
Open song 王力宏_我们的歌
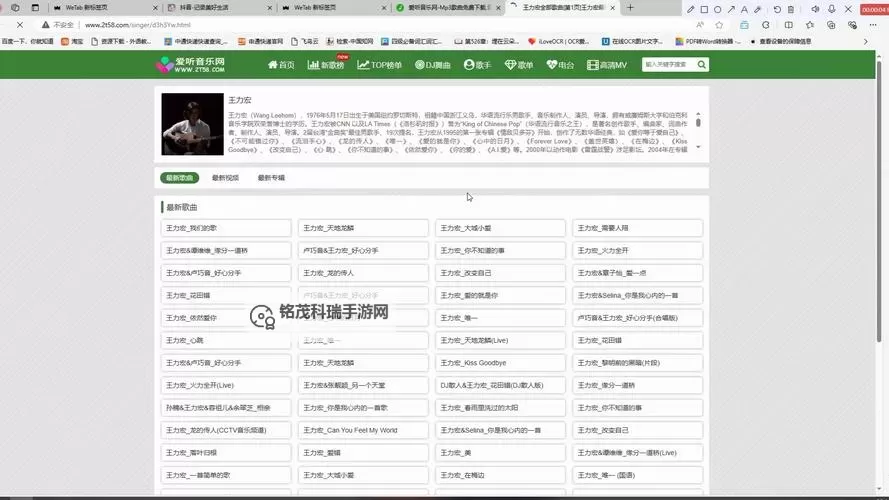click(x=226, y=228)
